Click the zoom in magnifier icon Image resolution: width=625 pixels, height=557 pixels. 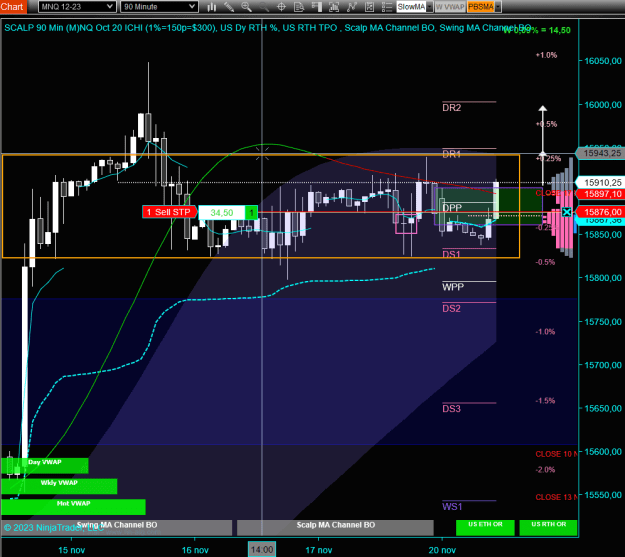pyautogui.click(x=246, y=7)
